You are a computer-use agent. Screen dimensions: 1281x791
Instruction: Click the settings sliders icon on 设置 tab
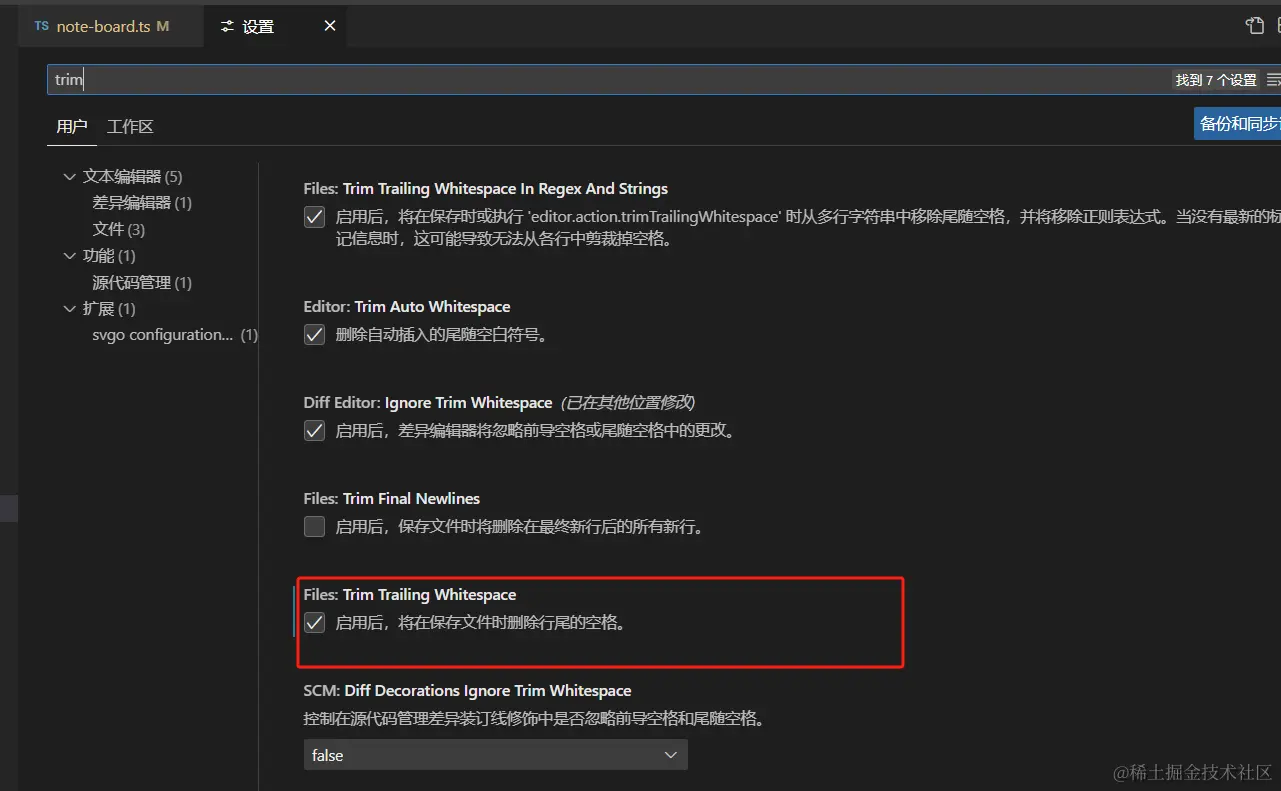227,26
